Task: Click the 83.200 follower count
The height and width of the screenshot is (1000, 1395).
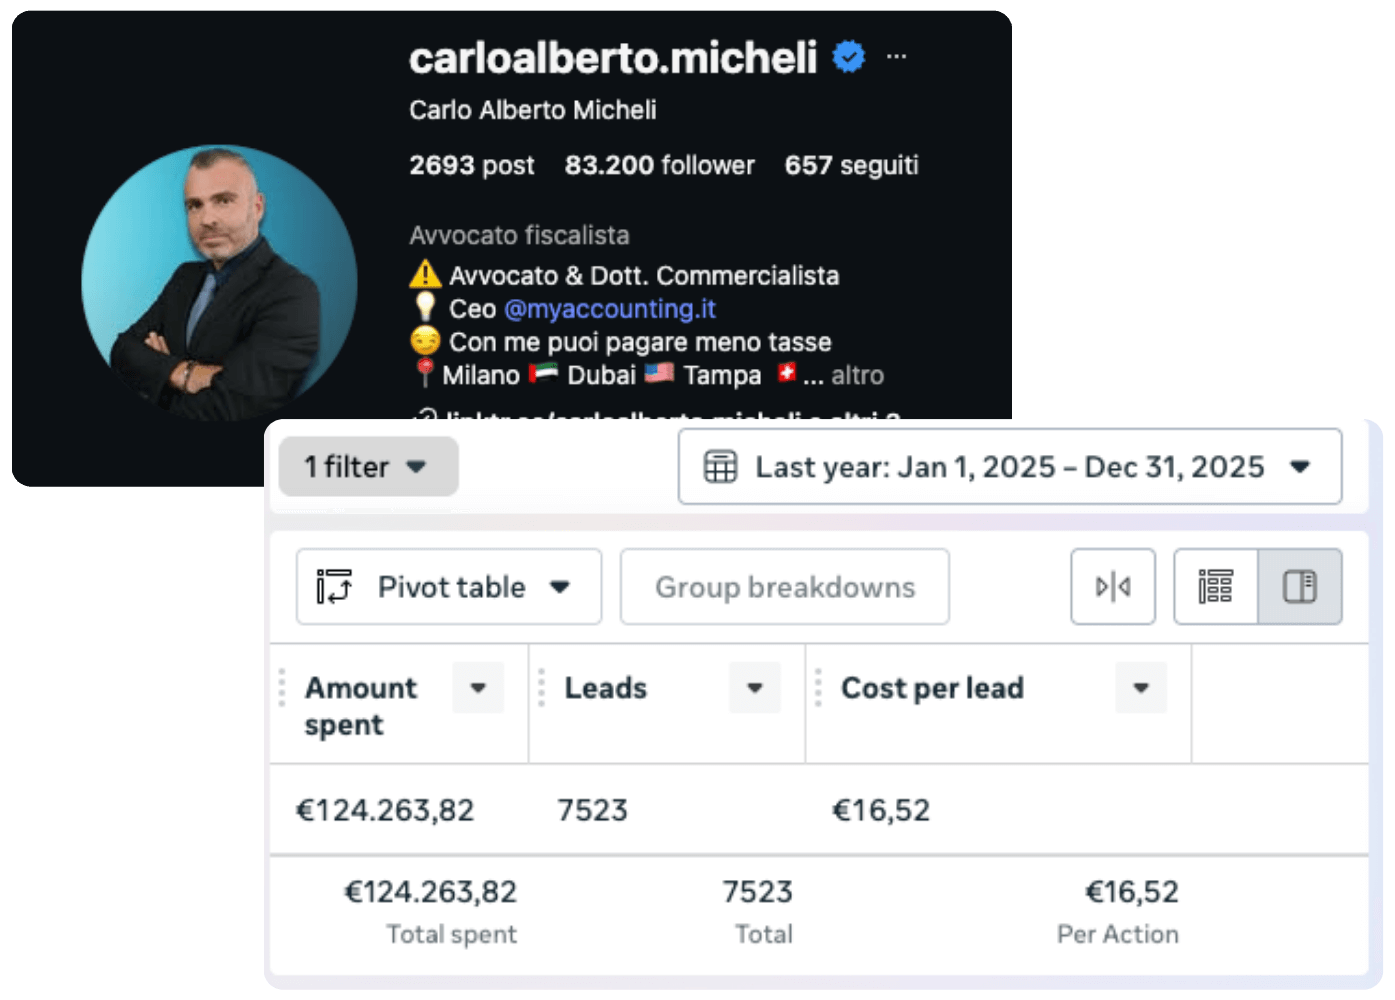Action: [659, 165]
